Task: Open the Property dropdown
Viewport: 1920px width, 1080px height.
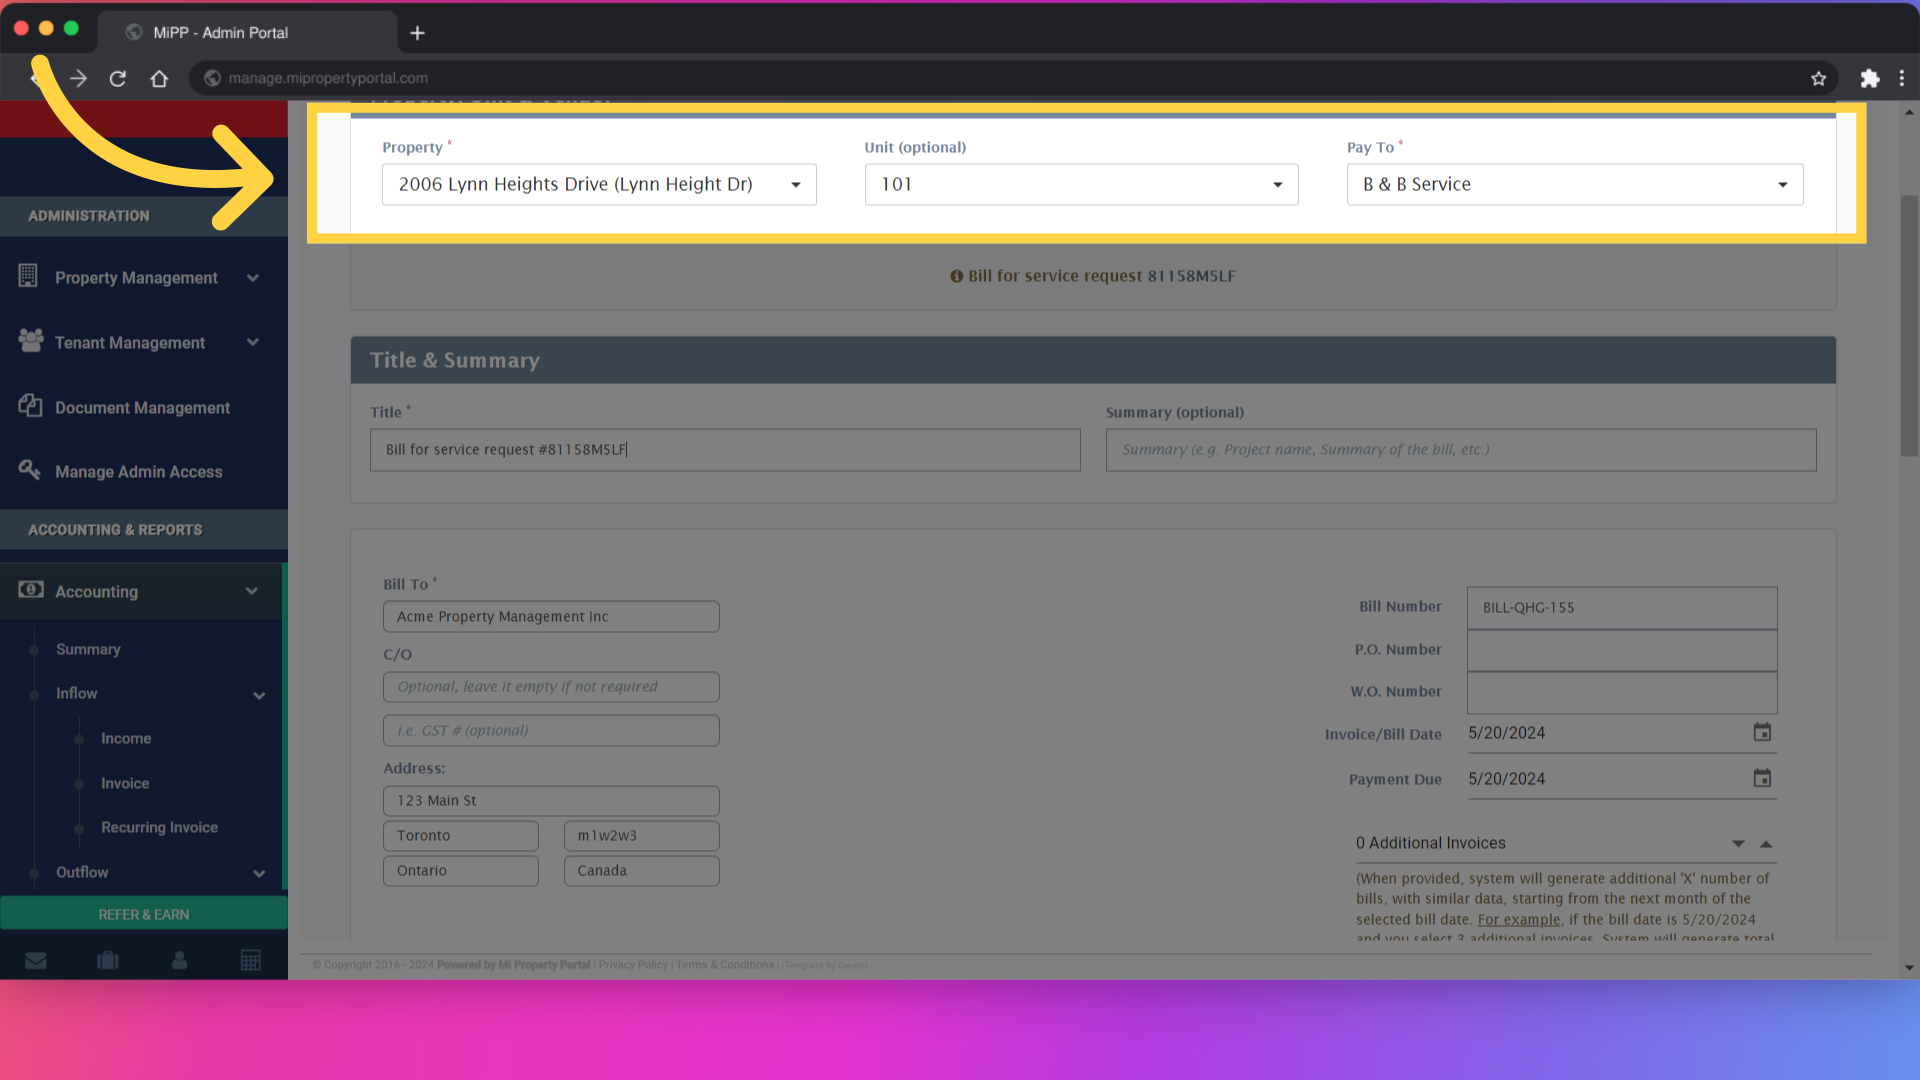Action: 599,185
